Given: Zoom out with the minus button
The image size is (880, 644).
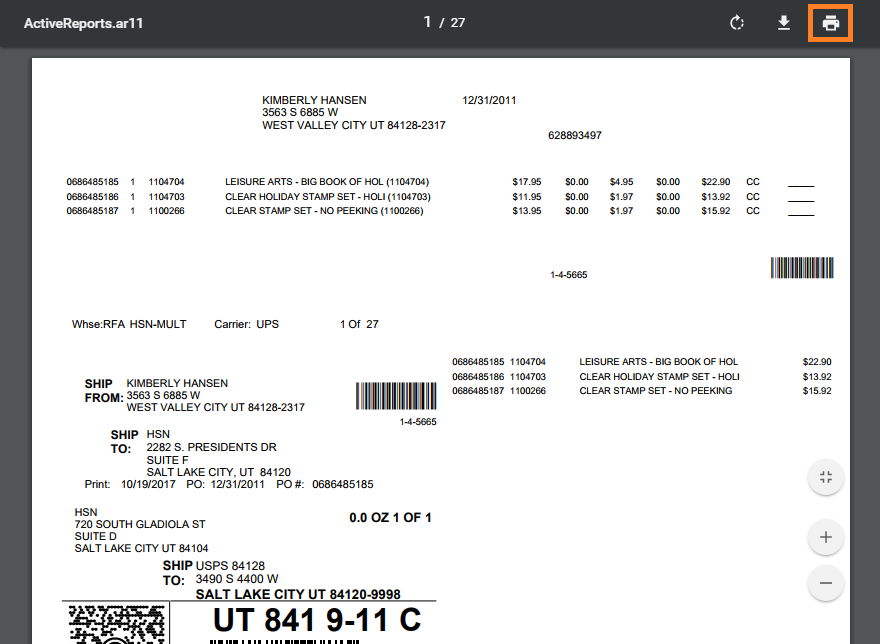Looking at the screenshot, I should point(826,583).
